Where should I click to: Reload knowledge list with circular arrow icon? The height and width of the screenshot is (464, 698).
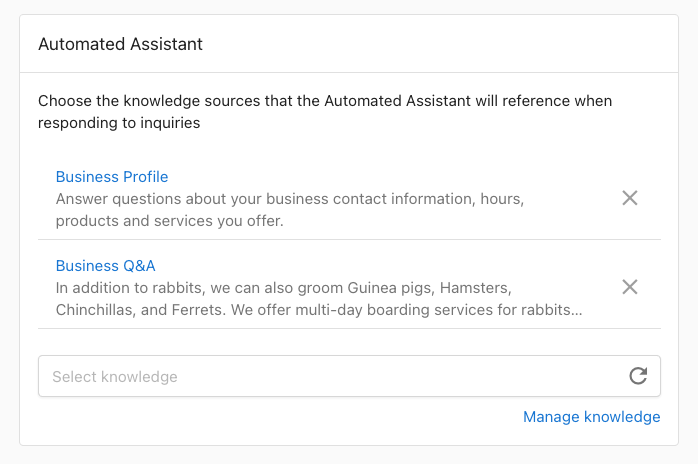click(638, 376)
